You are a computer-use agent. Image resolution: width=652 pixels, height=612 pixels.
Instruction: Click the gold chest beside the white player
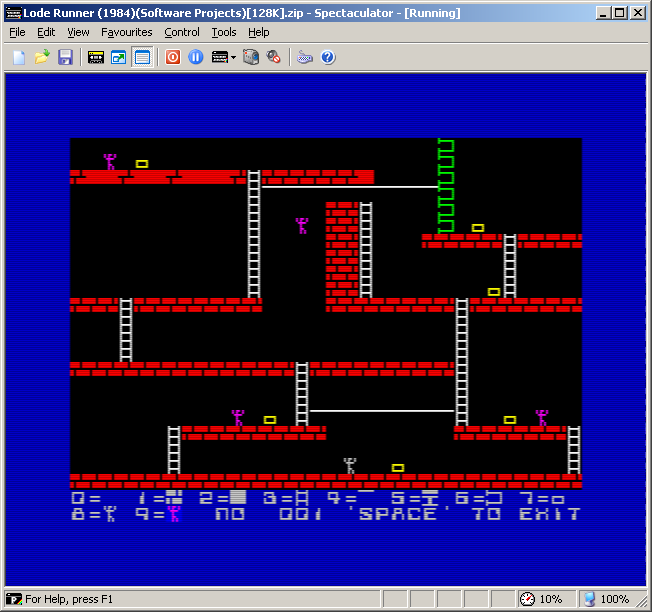point(398,468)
